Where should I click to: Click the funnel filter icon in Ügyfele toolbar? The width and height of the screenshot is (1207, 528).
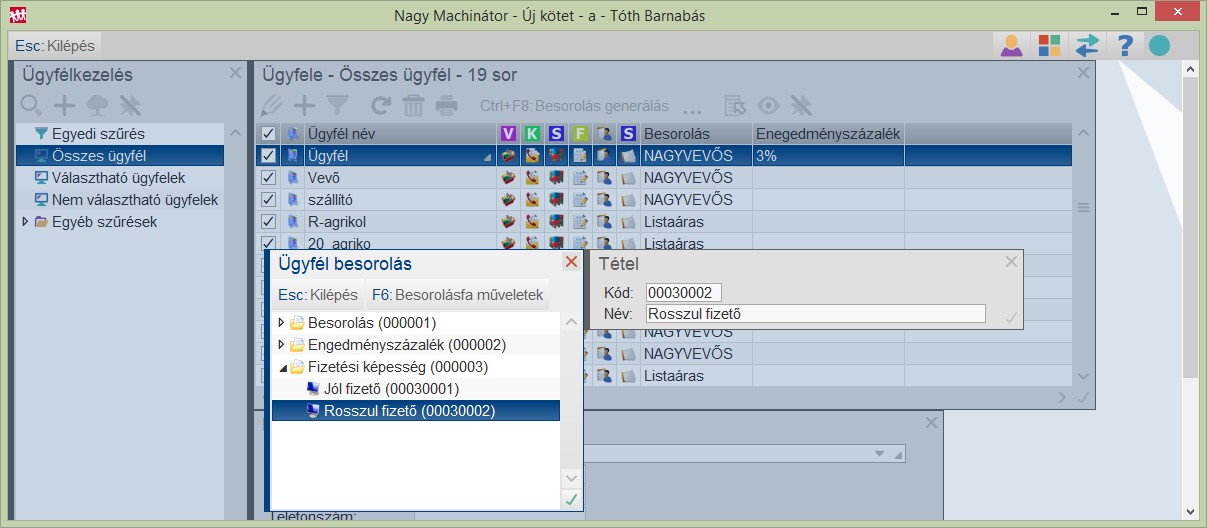tap(336, 105)
